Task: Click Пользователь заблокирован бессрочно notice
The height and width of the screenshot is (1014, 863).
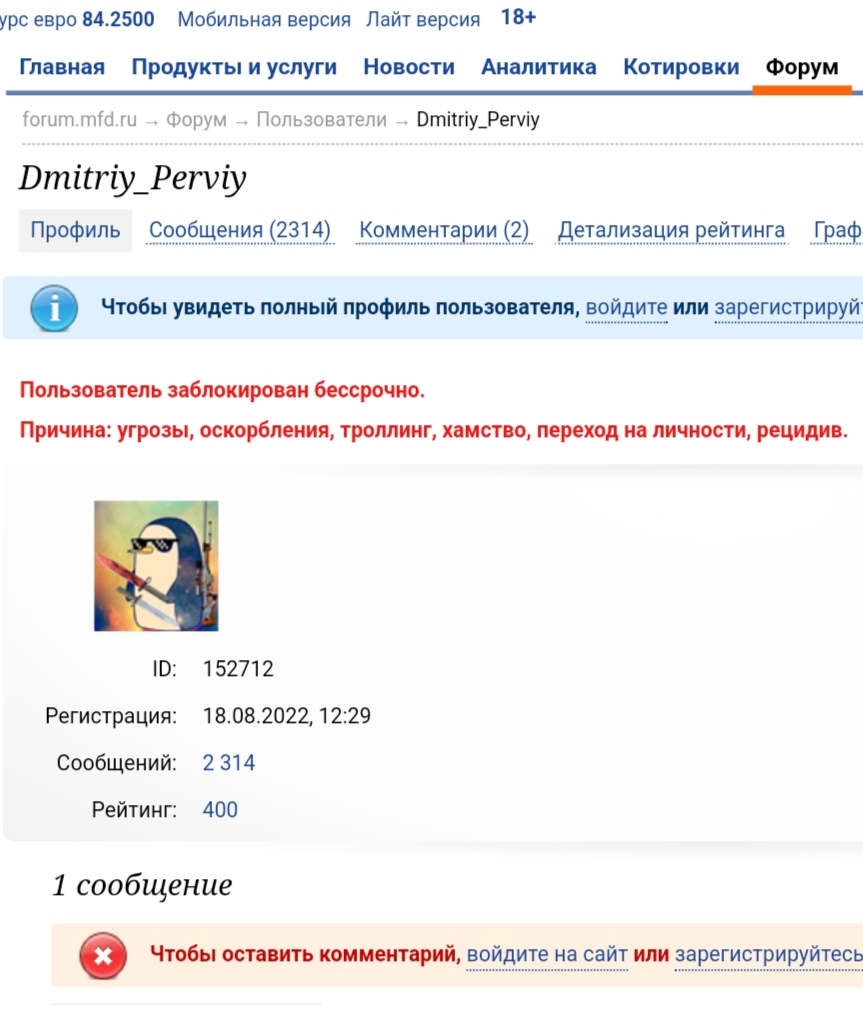Action: pyautogui.click(x=222, y=391)
